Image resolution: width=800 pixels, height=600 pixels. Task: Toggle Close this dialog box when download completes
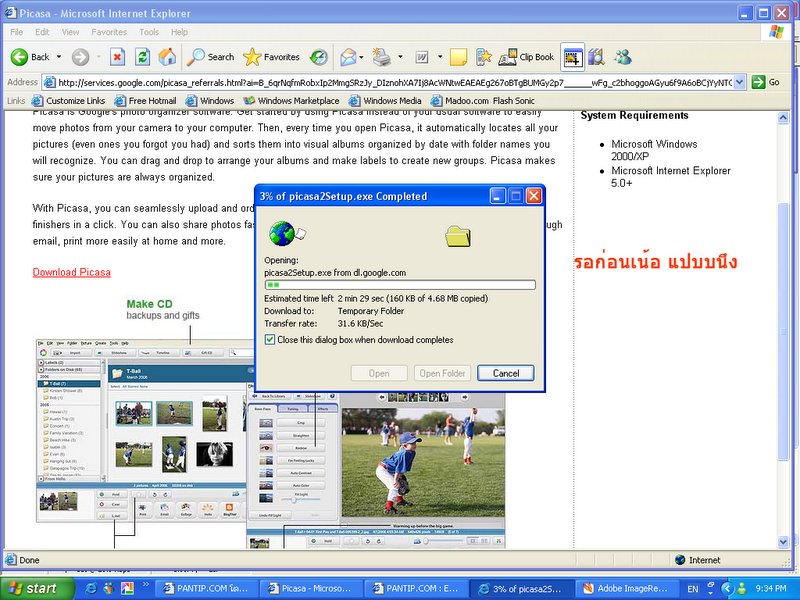coord(270,339)
